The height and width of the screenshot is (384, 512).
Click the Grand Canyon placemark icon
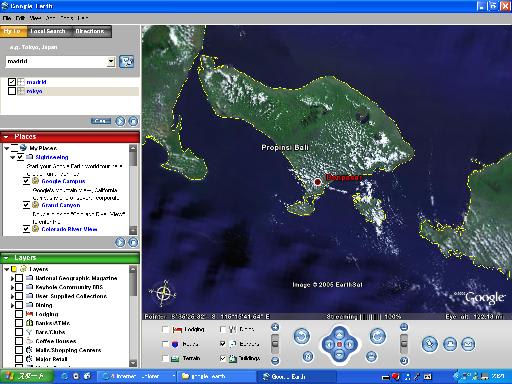pyautogui.click(x=35, y=205)
